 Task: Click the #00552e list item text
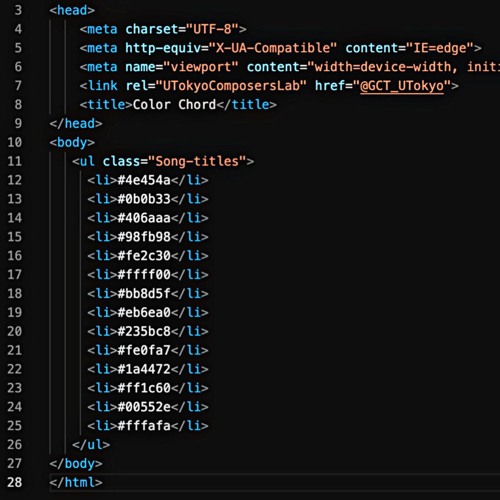[x=144, y=407]
